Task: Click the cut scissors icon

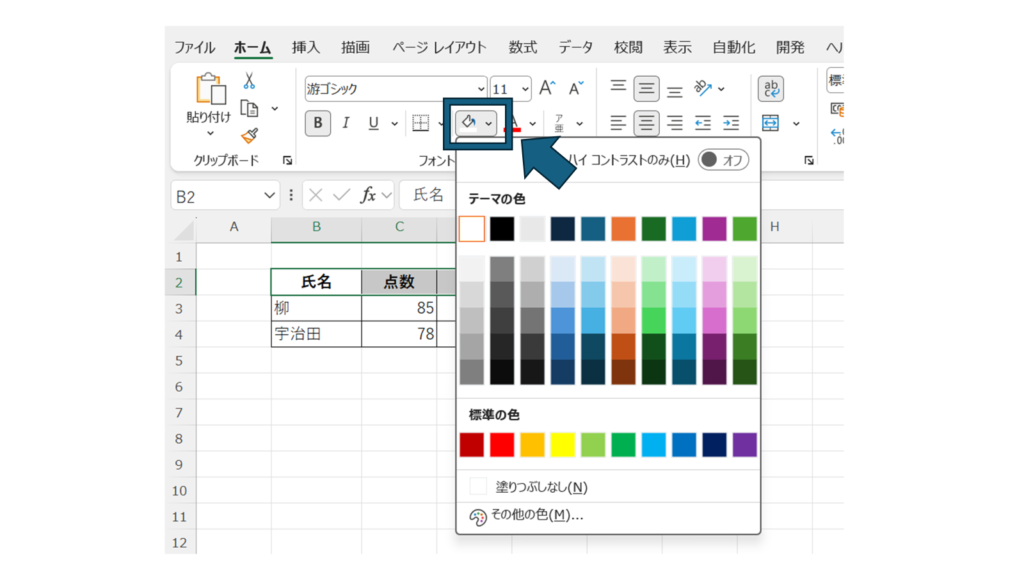Action: (249, 82)
